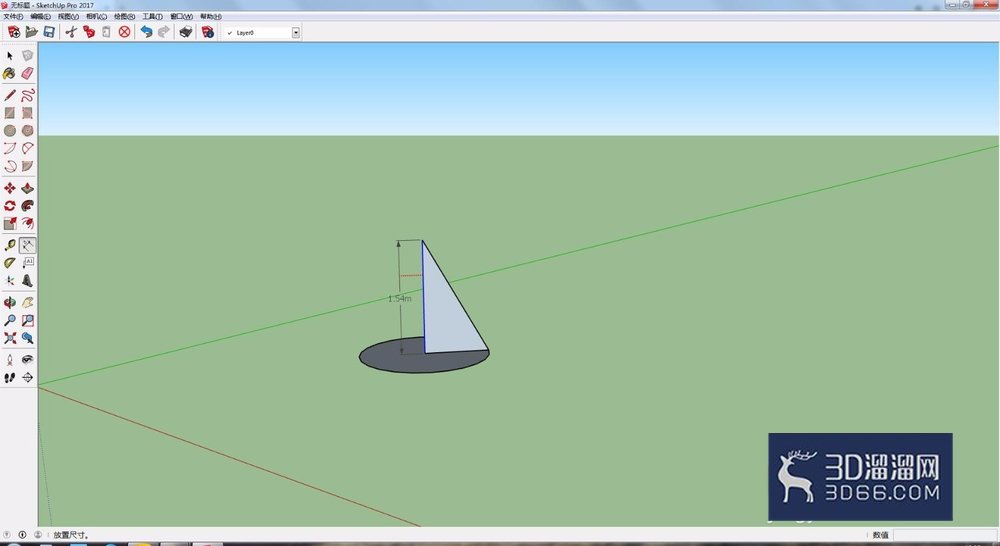Click the grey Redo arrow icon
The width and height of the screenshot is (1000, 546).
pos(164,32)
